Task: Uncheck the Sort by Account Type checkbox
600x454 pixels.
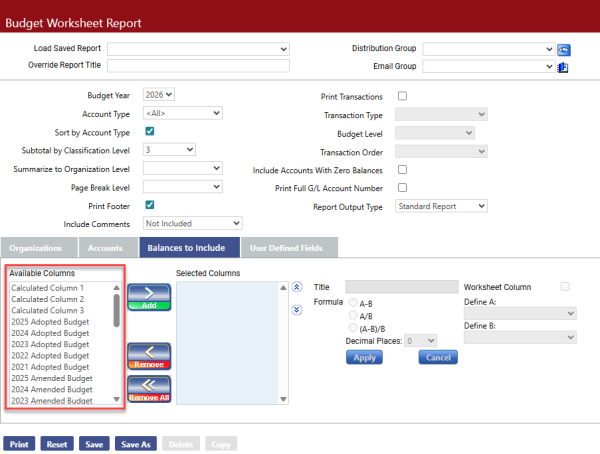Action: (149, 131)
